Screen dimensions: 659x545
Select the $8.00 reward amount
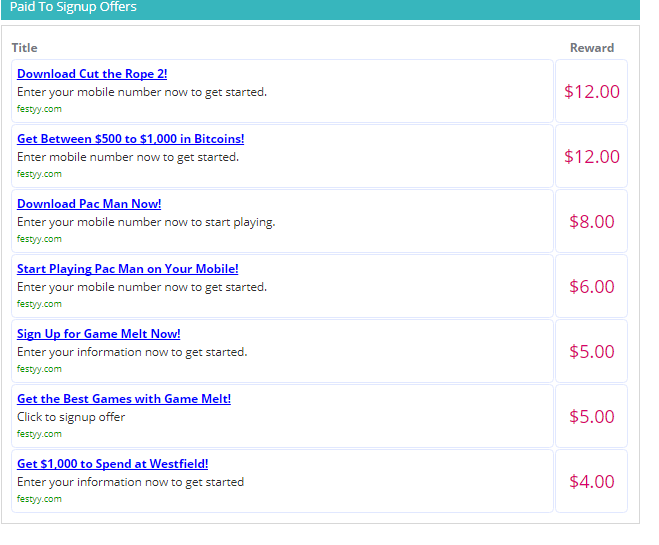(x=591, y=222)
